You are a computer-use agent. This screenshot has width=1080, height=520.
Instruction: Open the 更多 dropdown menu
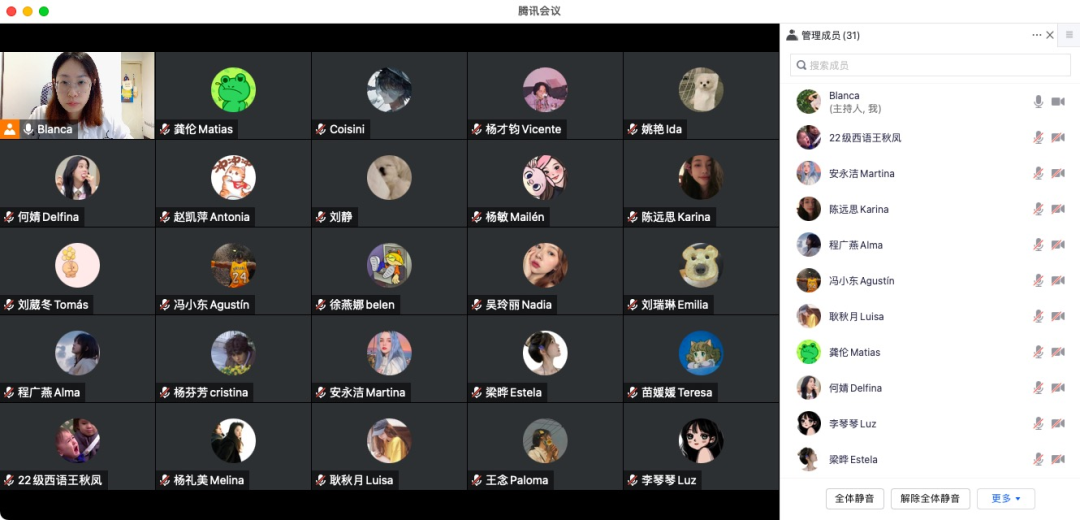1006,498
